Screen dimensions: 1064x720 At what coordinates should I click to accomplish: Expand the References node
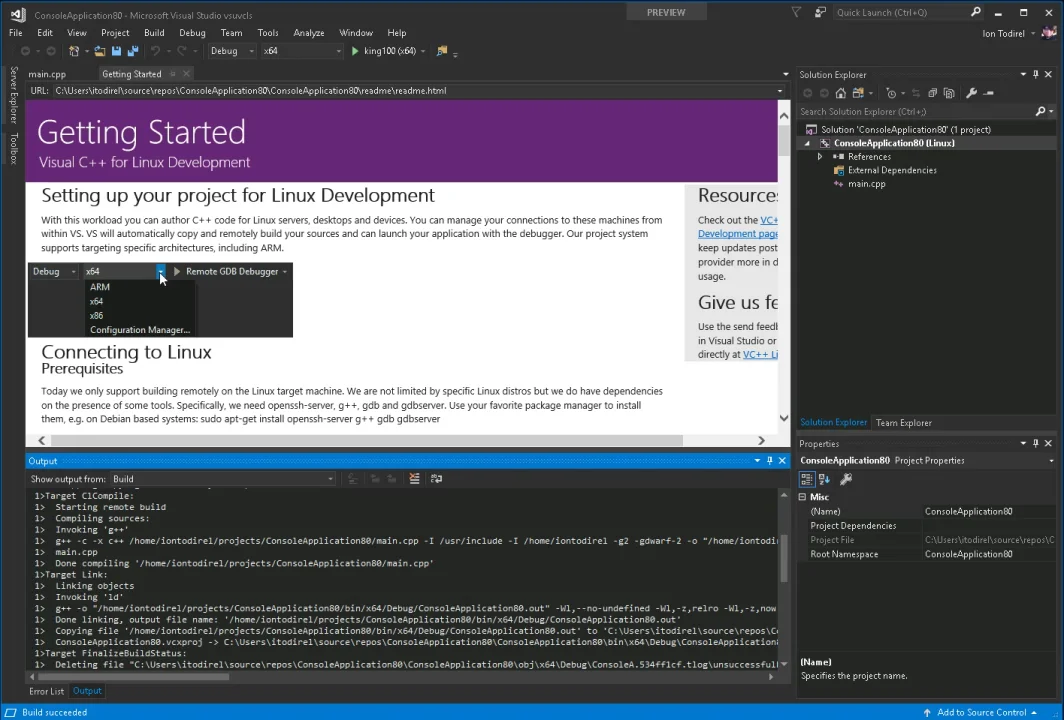tap(820, 157)
